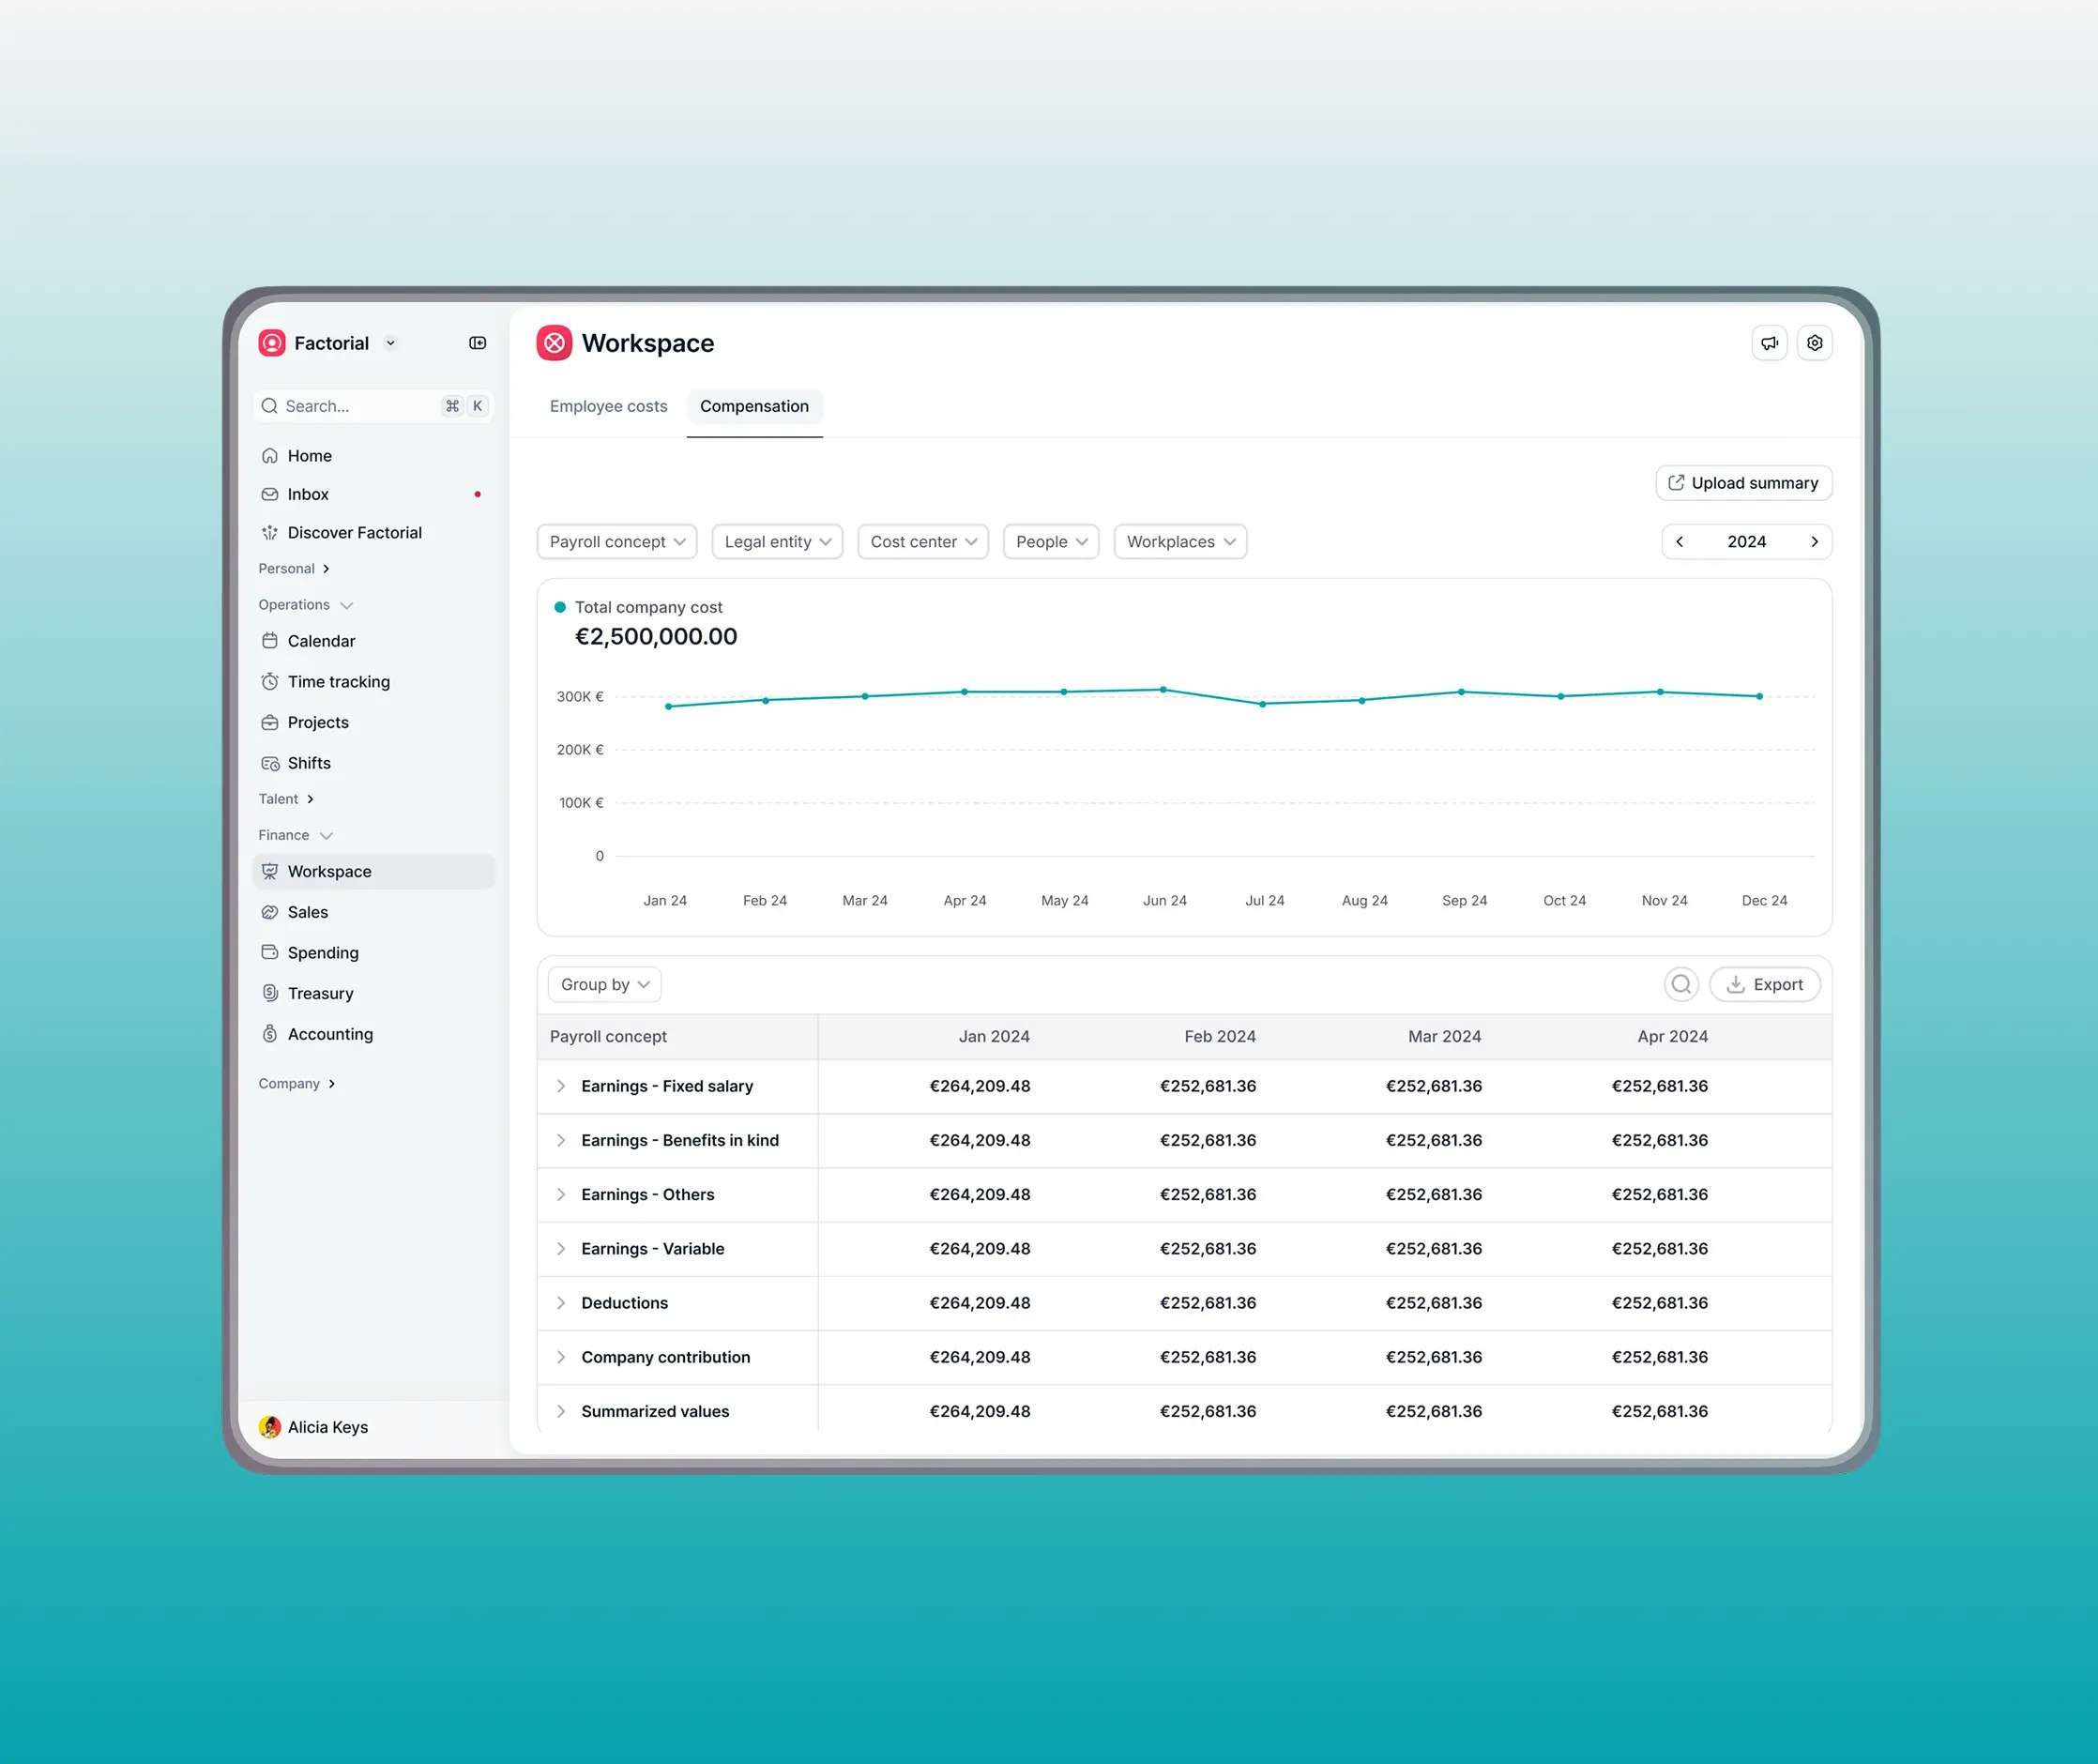Expand the Earnings - Fixed salary row
This screenshot has height=1764, width=2098.
[561, 1086]
